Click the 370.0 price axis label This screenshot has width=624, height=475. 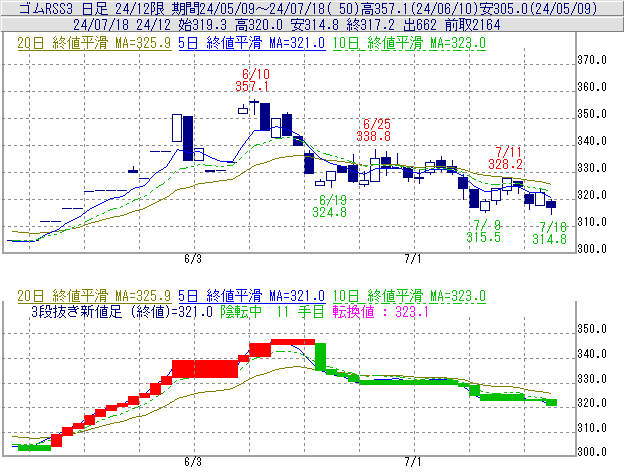pyautogui.click(x=592, y=60)
